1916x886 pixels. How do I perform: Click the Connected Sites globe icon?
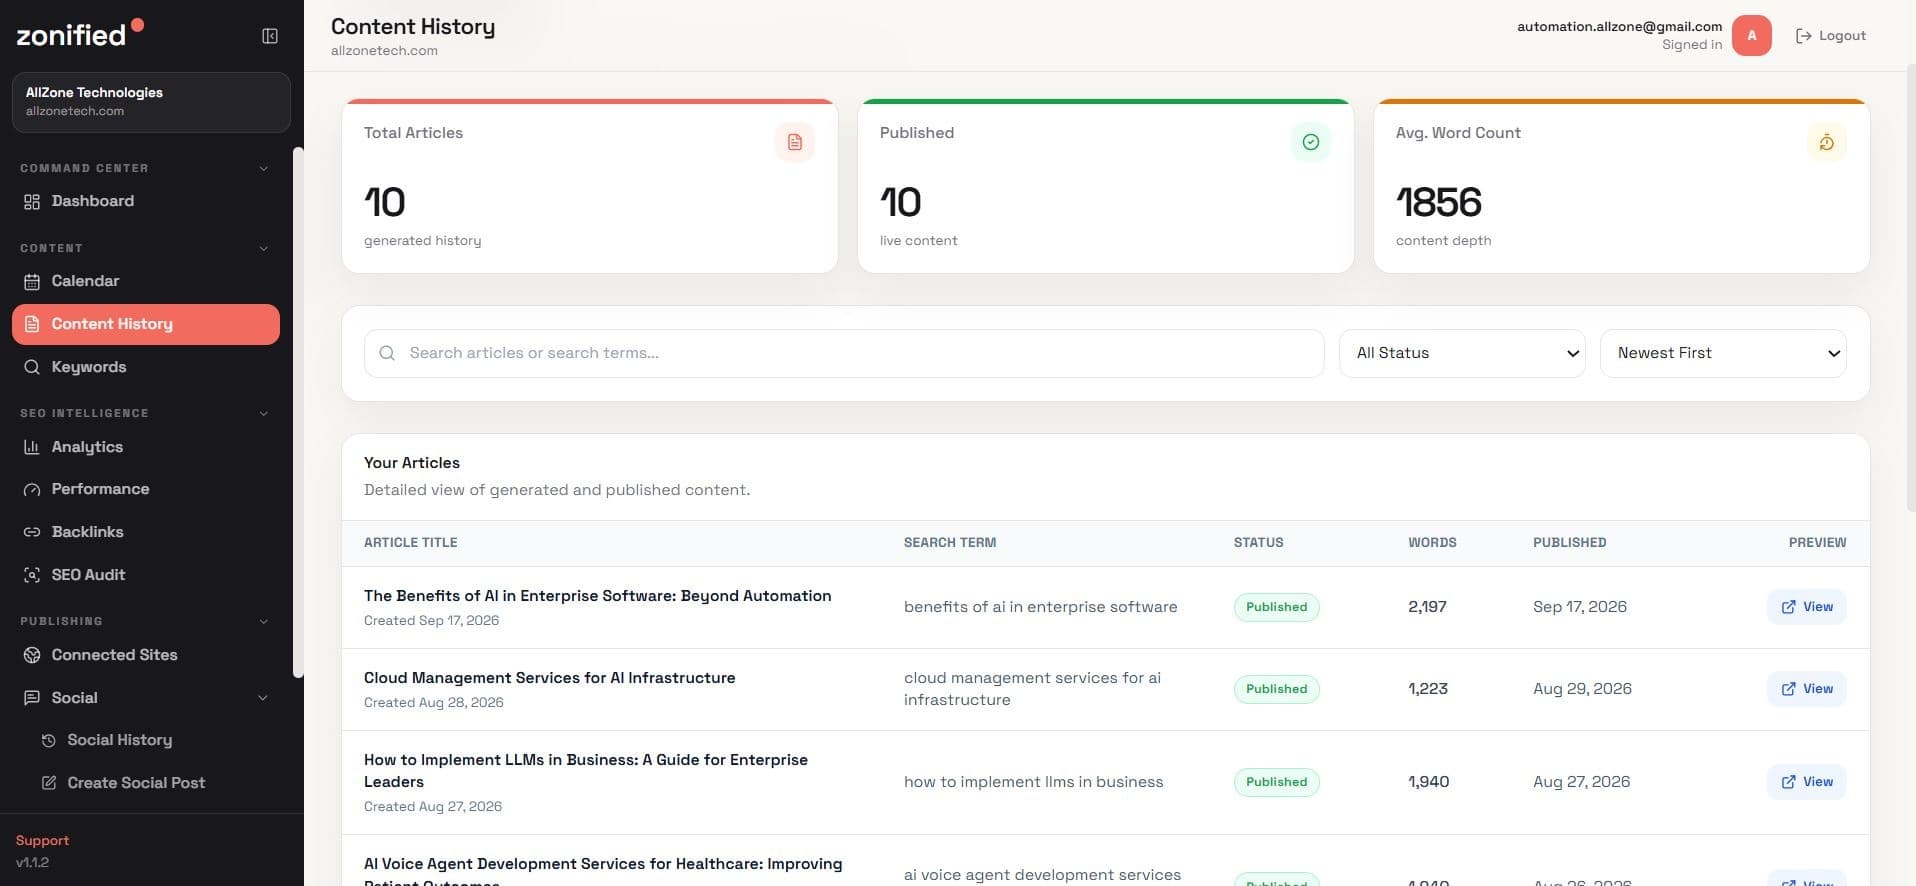point(32,655)
